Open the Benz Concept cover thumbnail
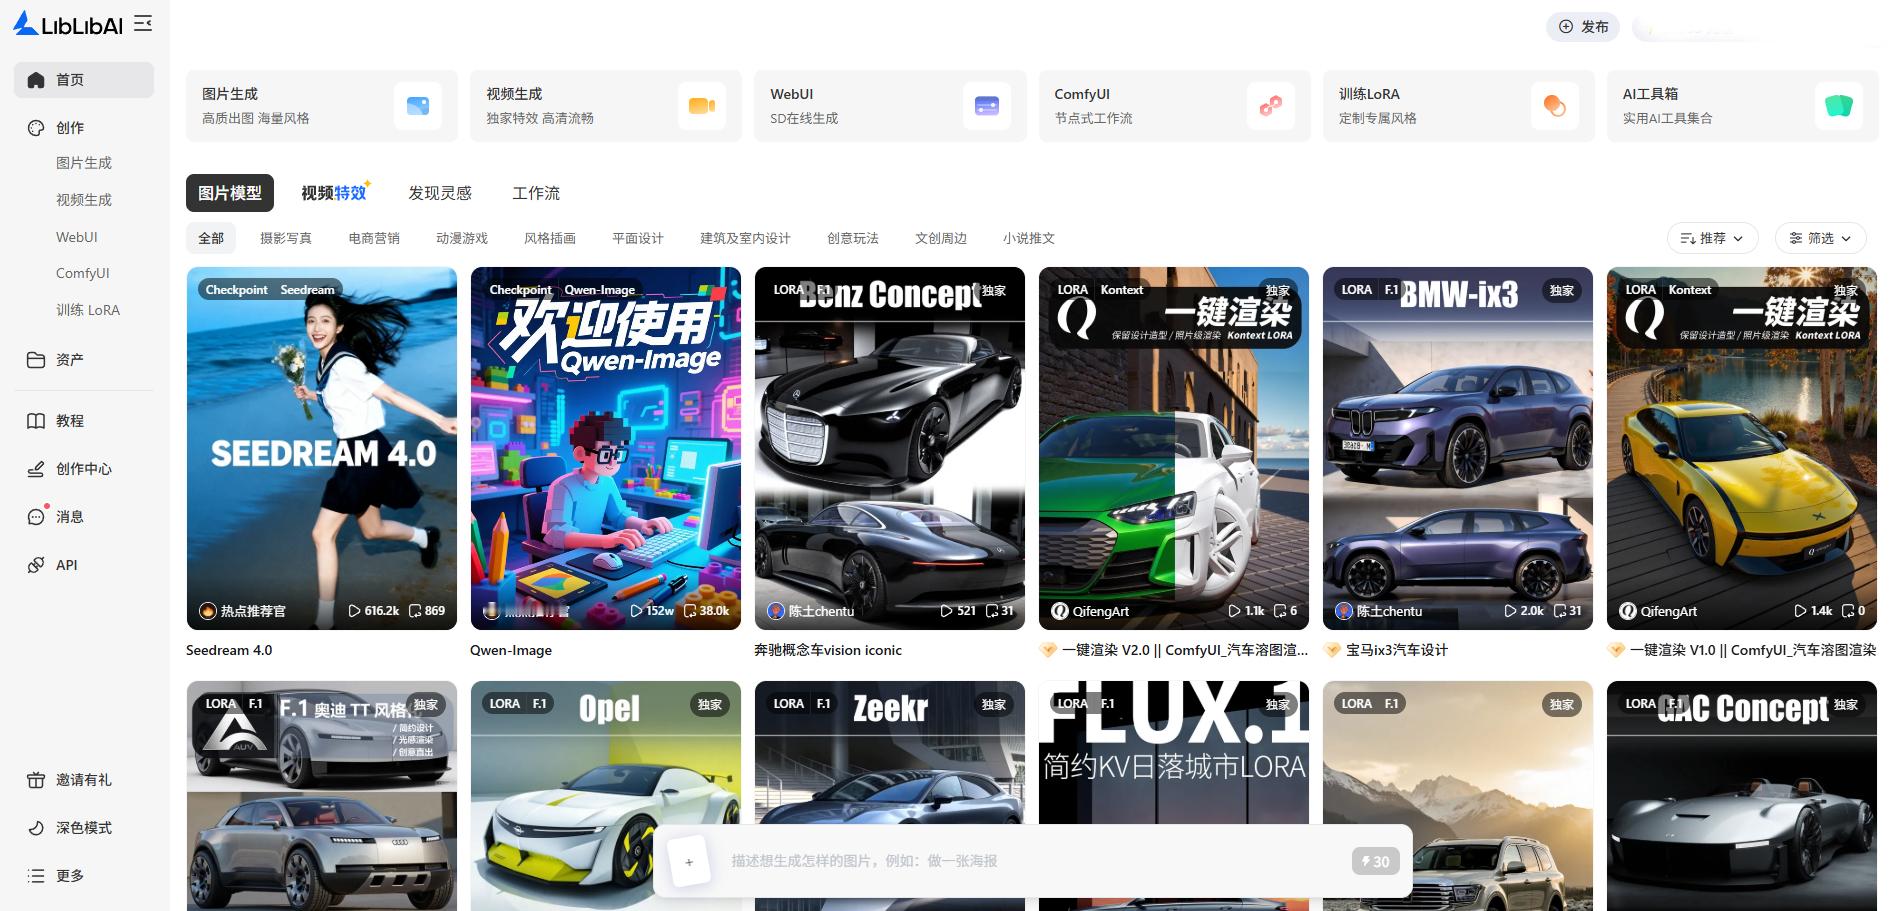 (890, 448)
